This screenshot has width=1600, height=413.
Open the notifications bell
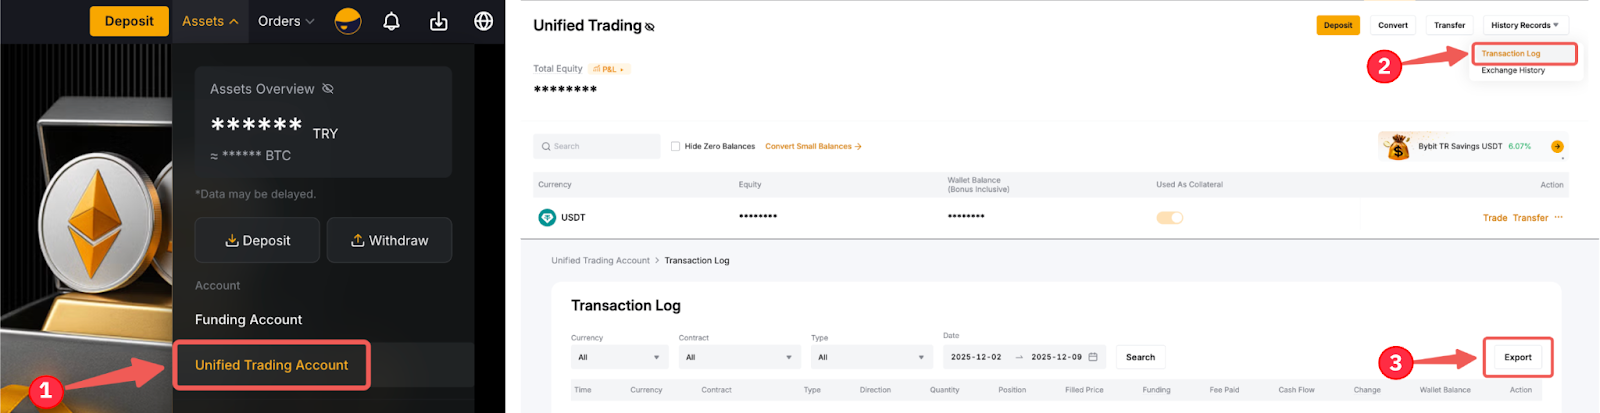click(x=391, y=21)
